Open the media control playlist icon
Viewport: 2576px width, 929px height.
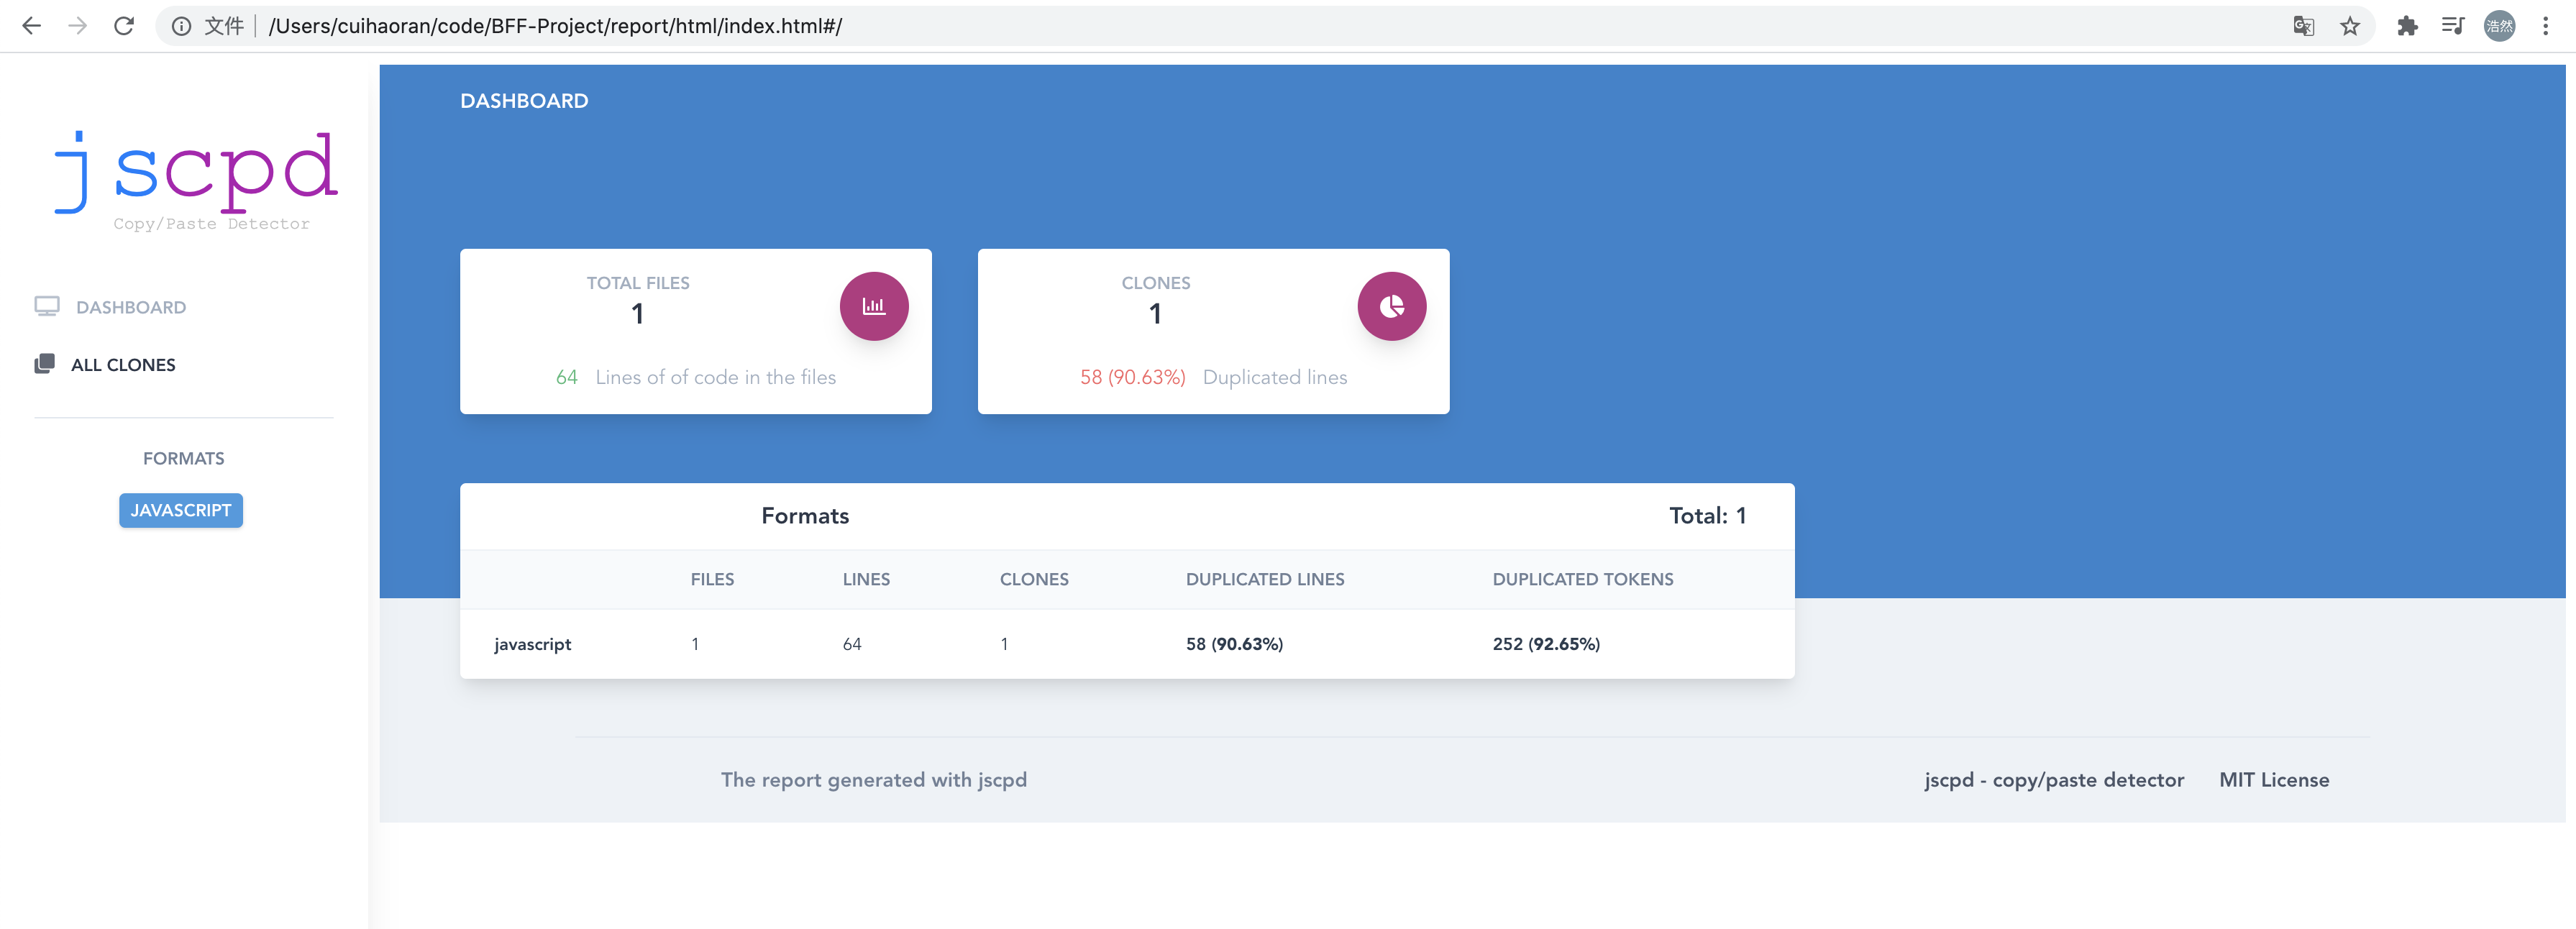click(x=2452, y=26)
